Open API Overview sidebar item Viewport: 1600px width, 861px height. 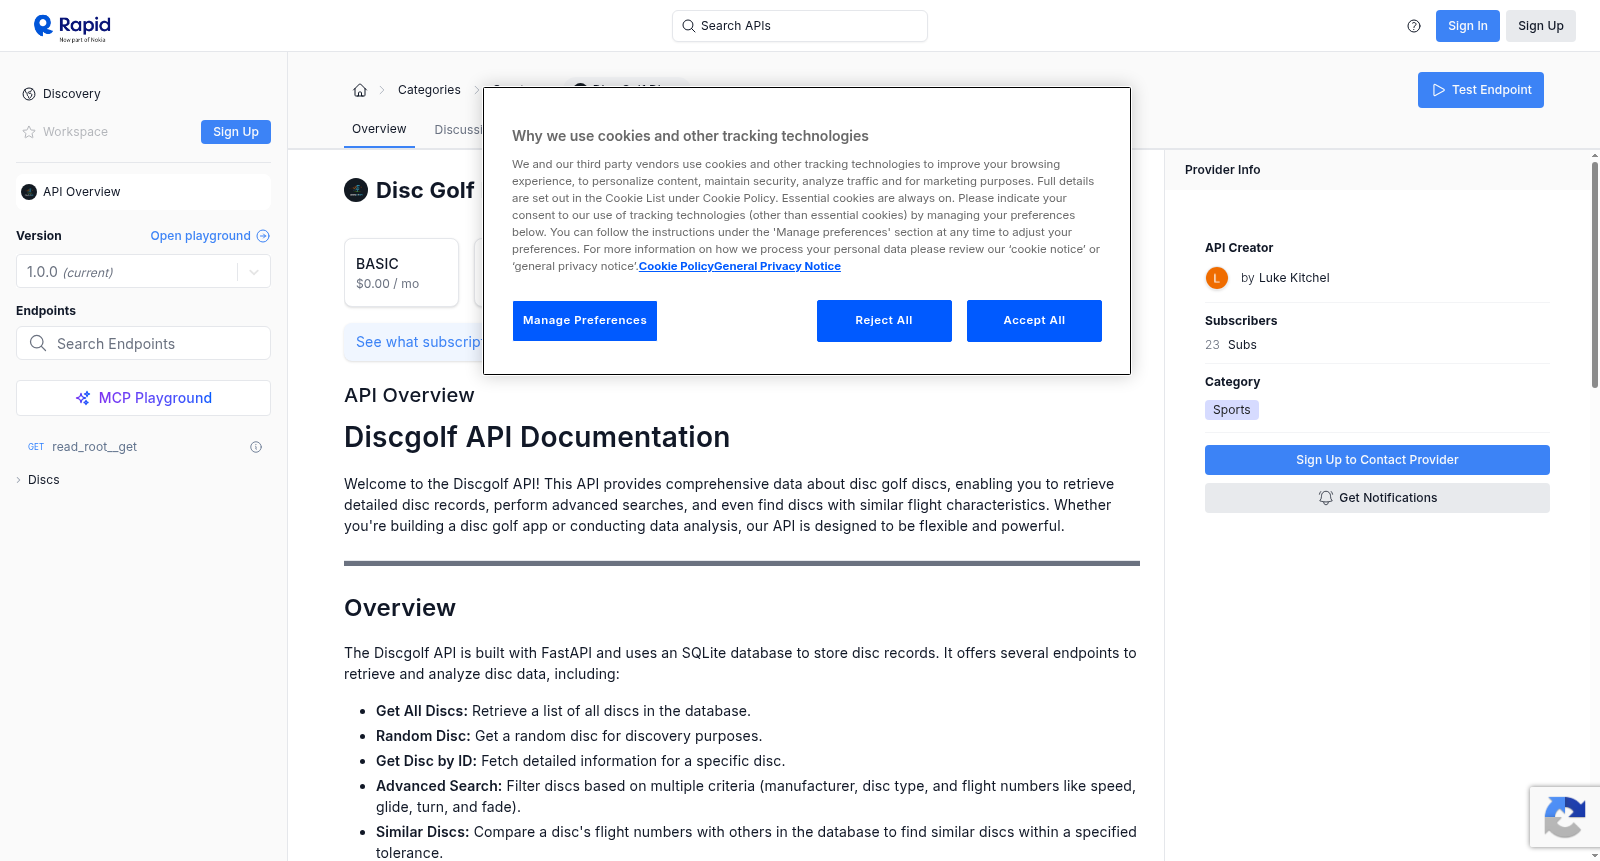[x=143, y=192]
